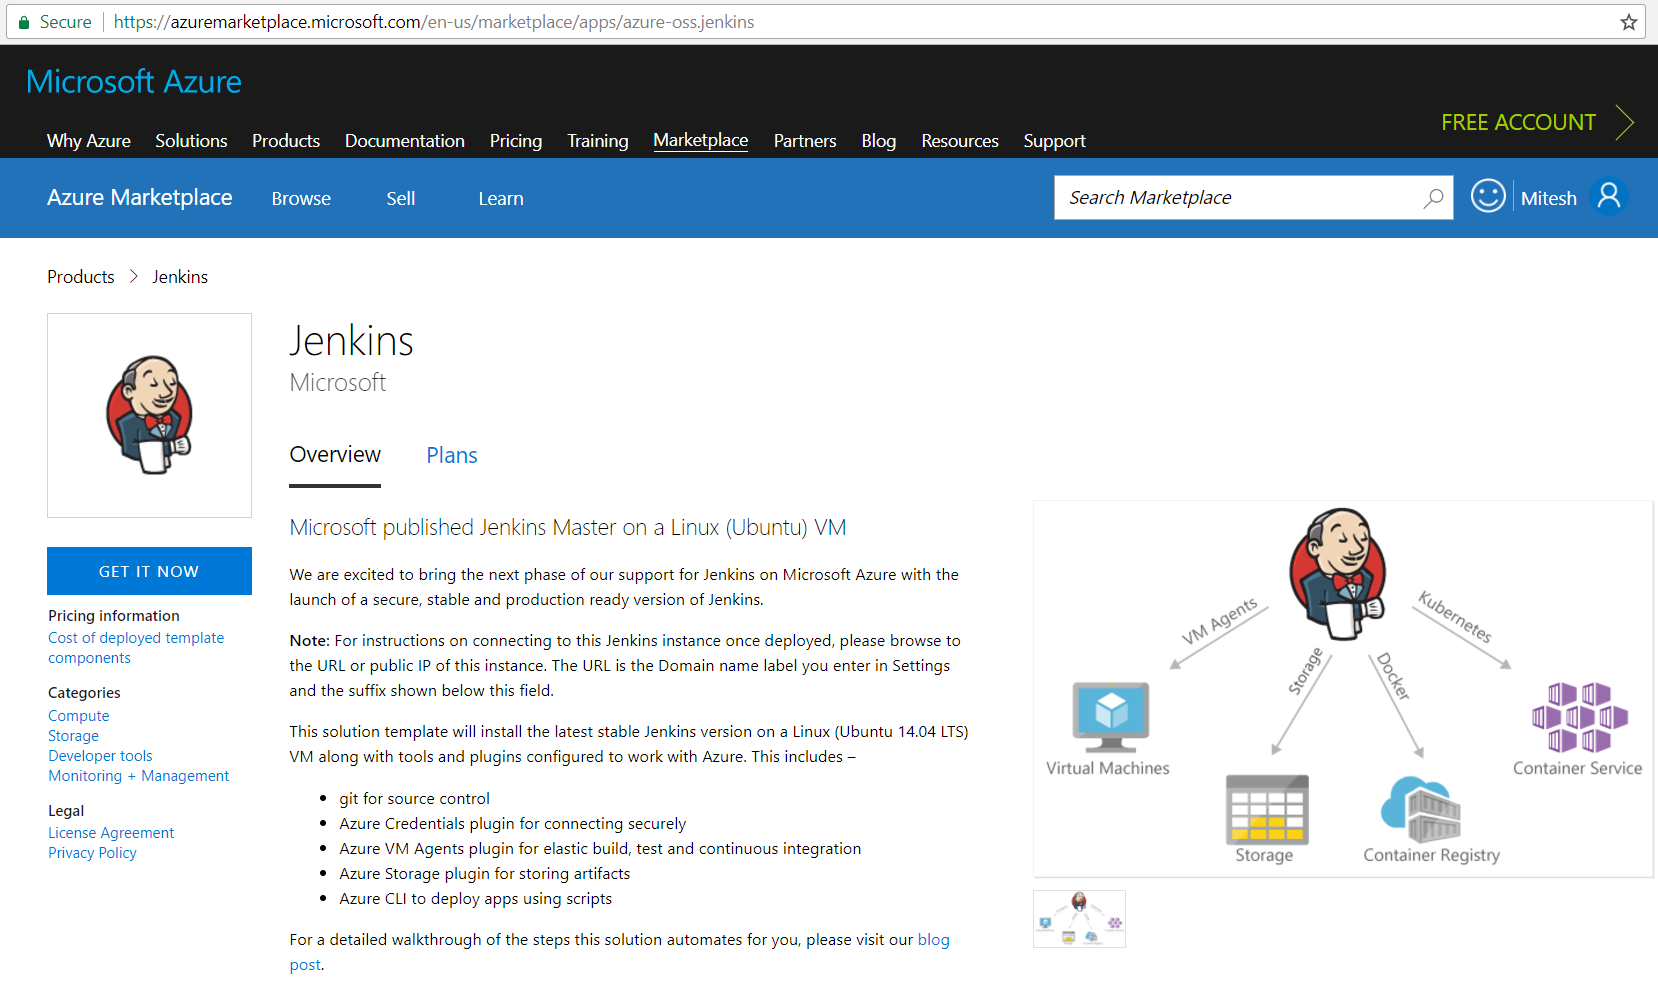The height and width of the screenshot is (984, 1658).
Task: Open the Privacy Policy link
Action: [x=92, y=853]
